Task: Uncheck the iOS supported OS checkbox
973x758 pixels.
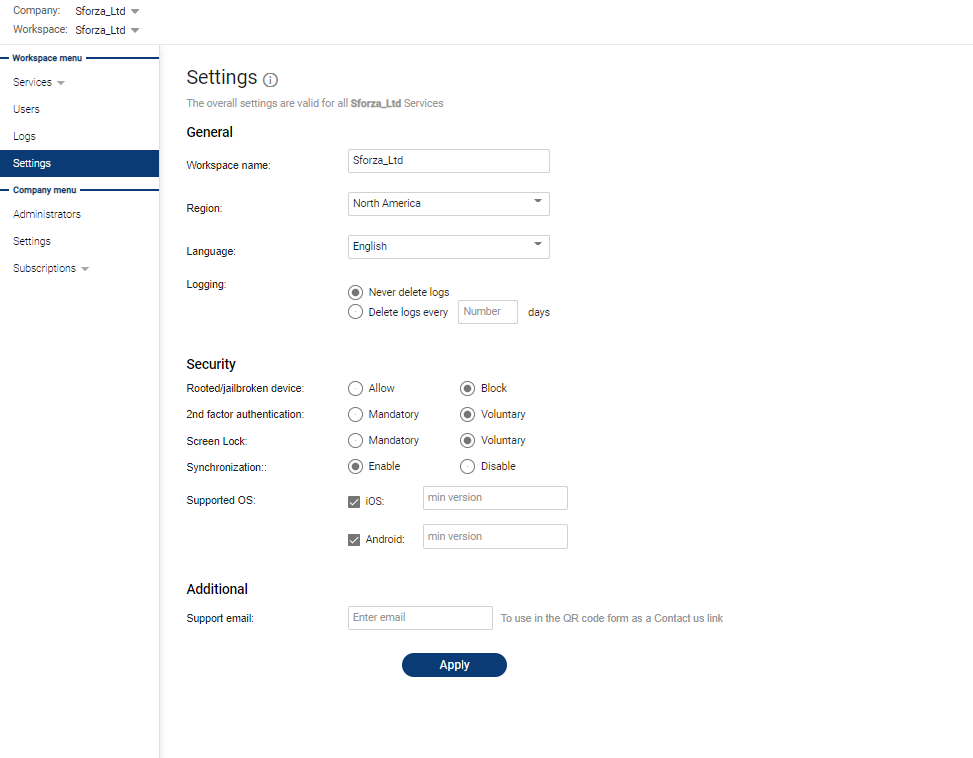Action: tap(354, 501)
